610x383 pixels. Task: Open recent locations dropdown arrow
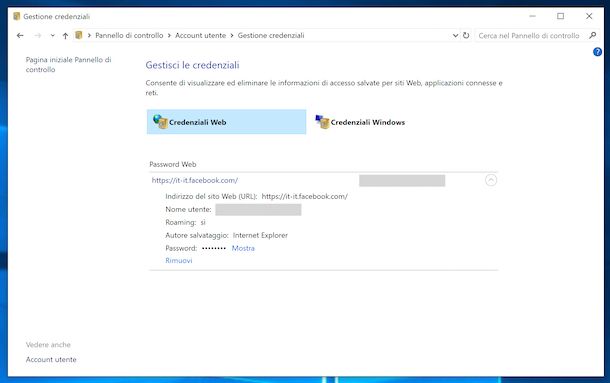[53, 35]
